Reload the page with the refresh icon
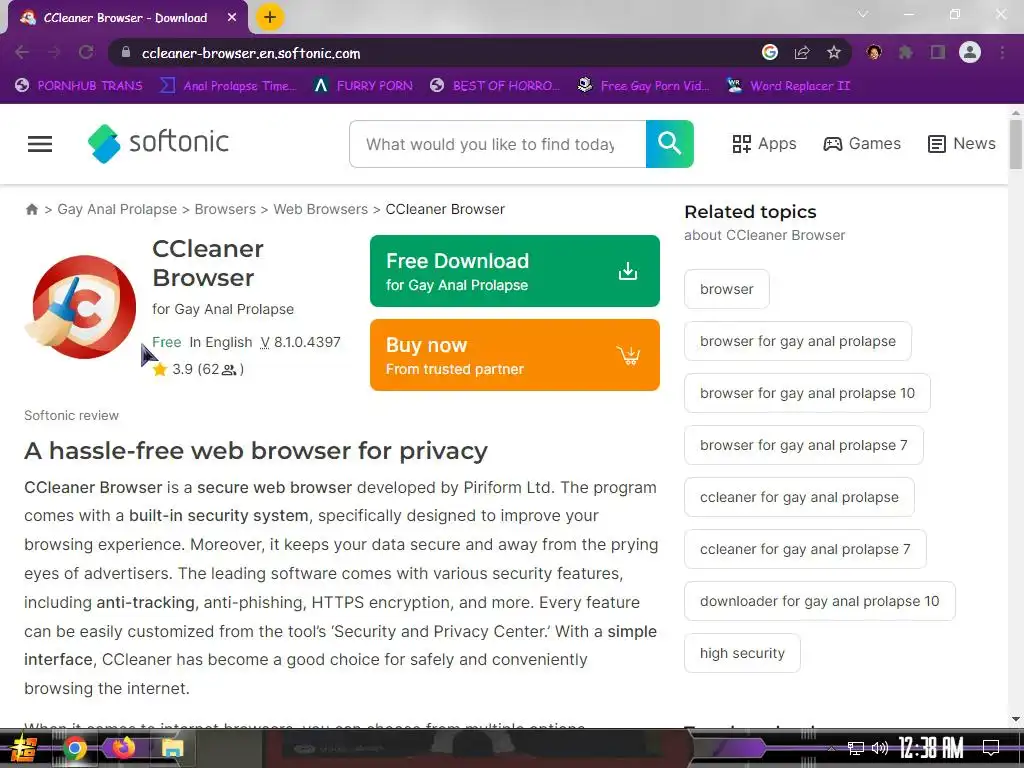Viewport: 1024px width, 768px height. [86, 53]
